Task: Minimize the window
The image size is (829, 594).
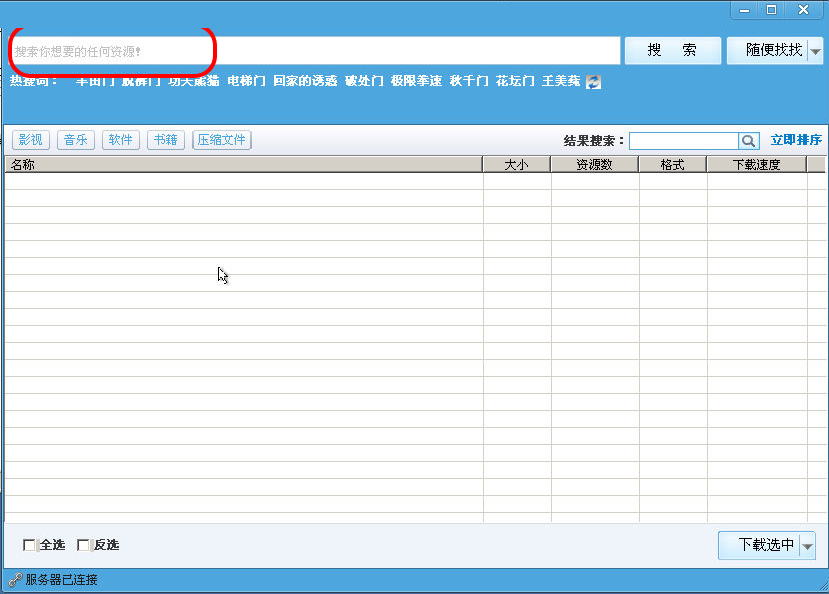Action: 744,10
